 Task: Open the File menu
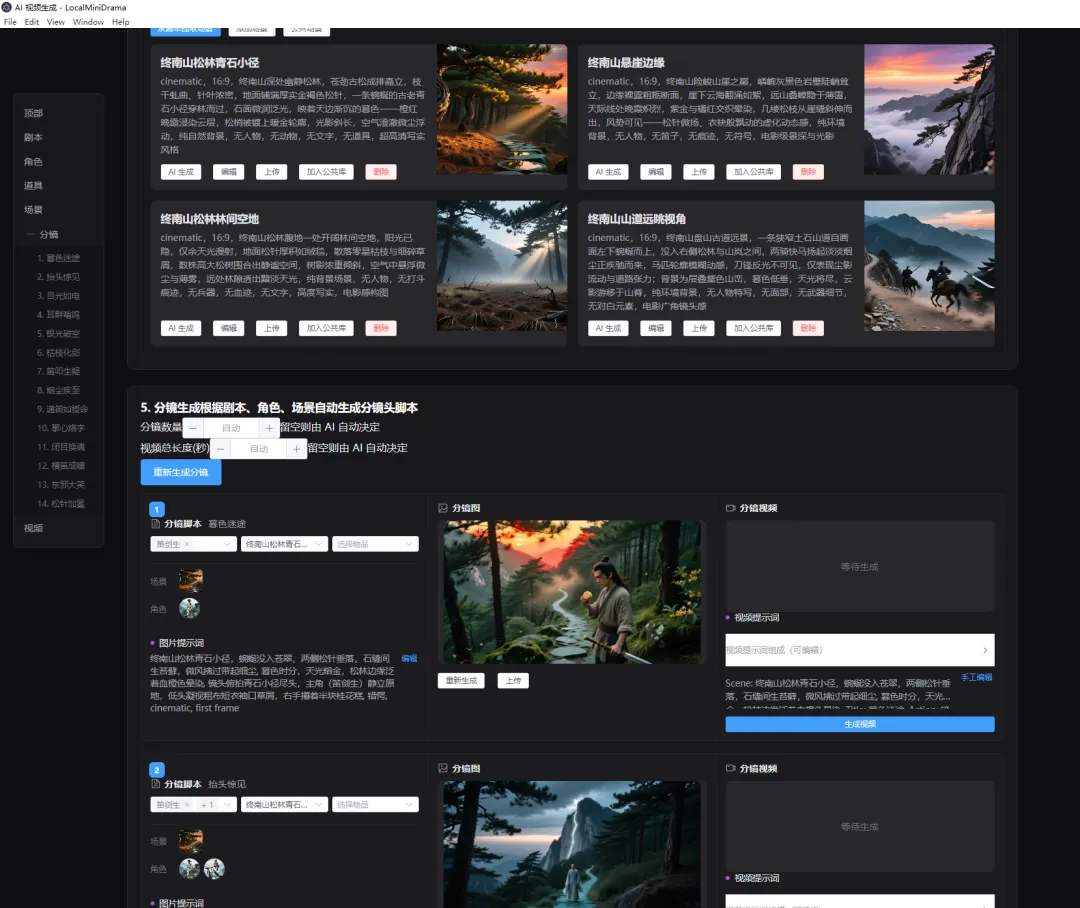pyautogui.click(x=10, y=22)
